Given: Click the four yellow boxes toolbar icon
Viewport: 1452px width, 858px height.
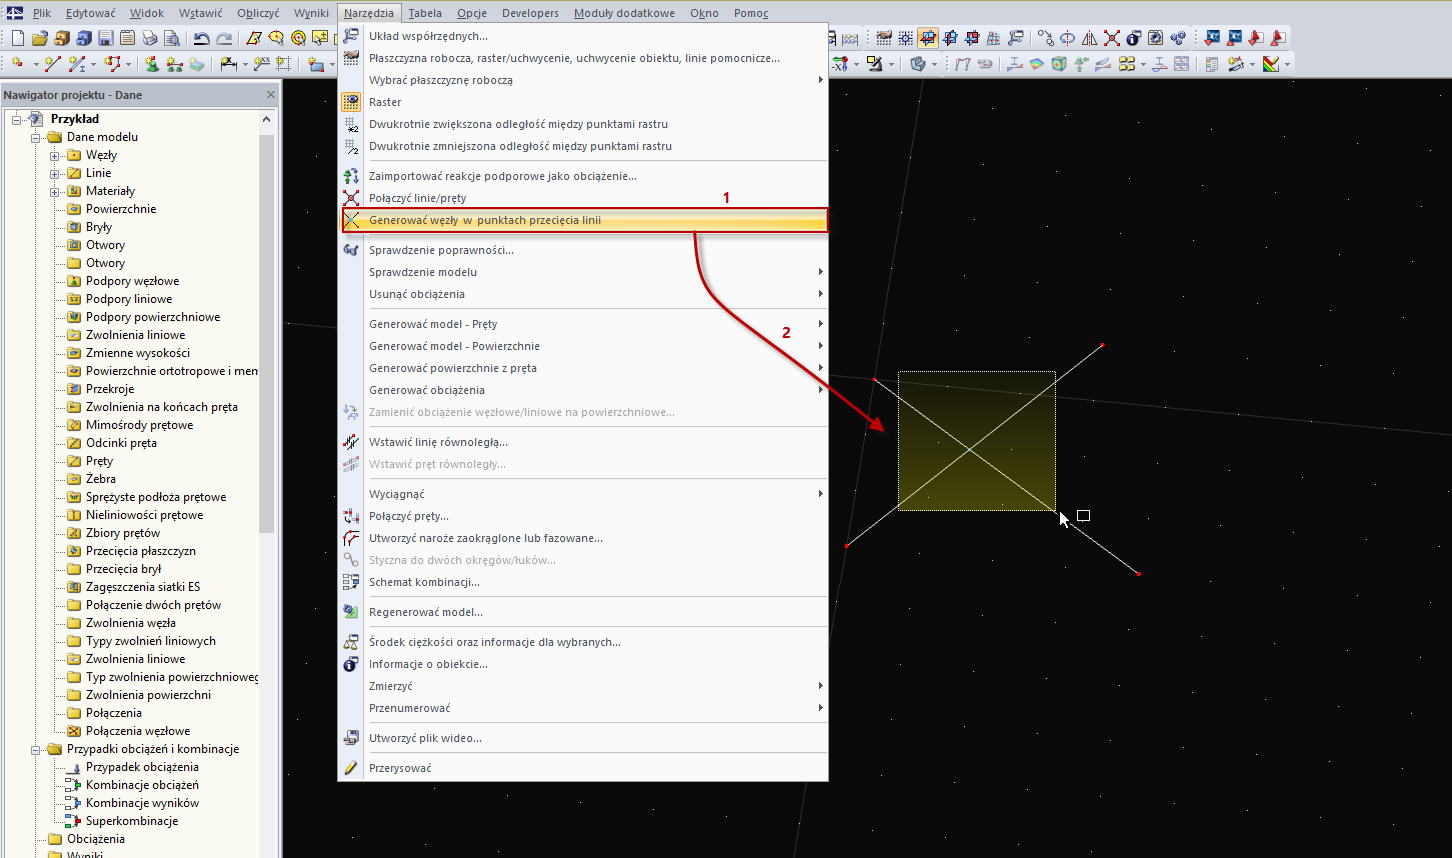Looking at the screenshot, I should (1127, 63).
